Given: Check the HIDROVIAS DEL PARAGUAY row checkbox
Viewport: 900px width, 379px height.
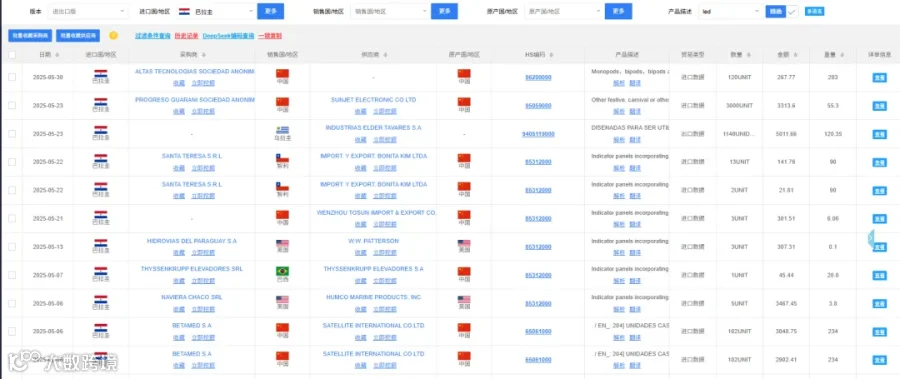Looking at the screenshot, I should click(12, 247).
